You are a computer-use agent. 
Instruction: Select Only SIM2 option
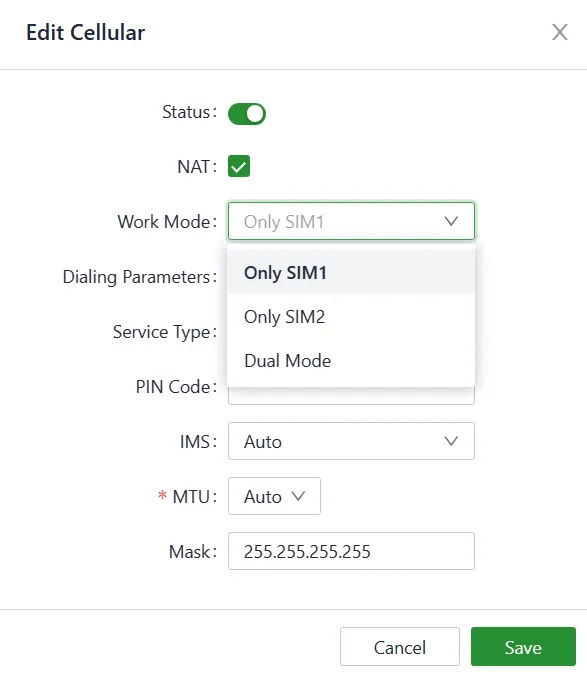[351, 317]
